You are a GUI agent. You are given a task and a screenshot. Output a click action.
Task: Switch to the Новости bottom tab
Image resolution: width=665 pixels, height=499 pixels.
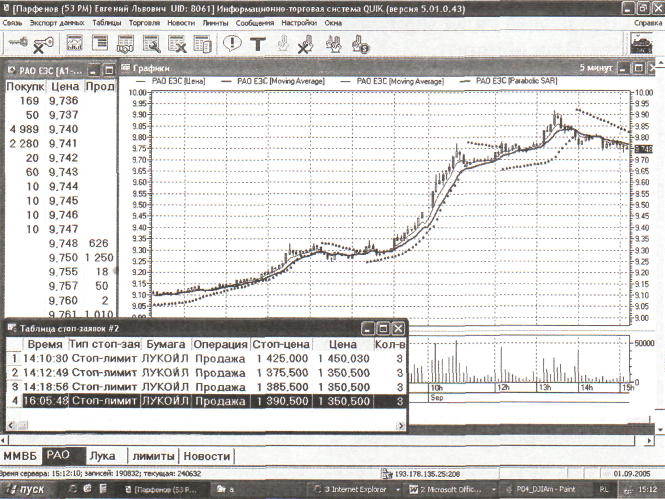pos(207,456)
